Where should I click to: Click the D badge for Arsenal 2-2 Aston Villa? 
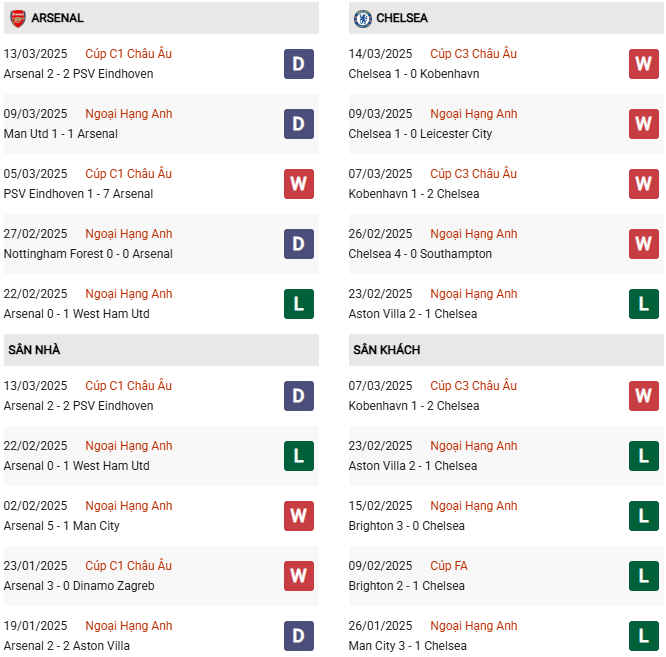[x=299, y=636]
